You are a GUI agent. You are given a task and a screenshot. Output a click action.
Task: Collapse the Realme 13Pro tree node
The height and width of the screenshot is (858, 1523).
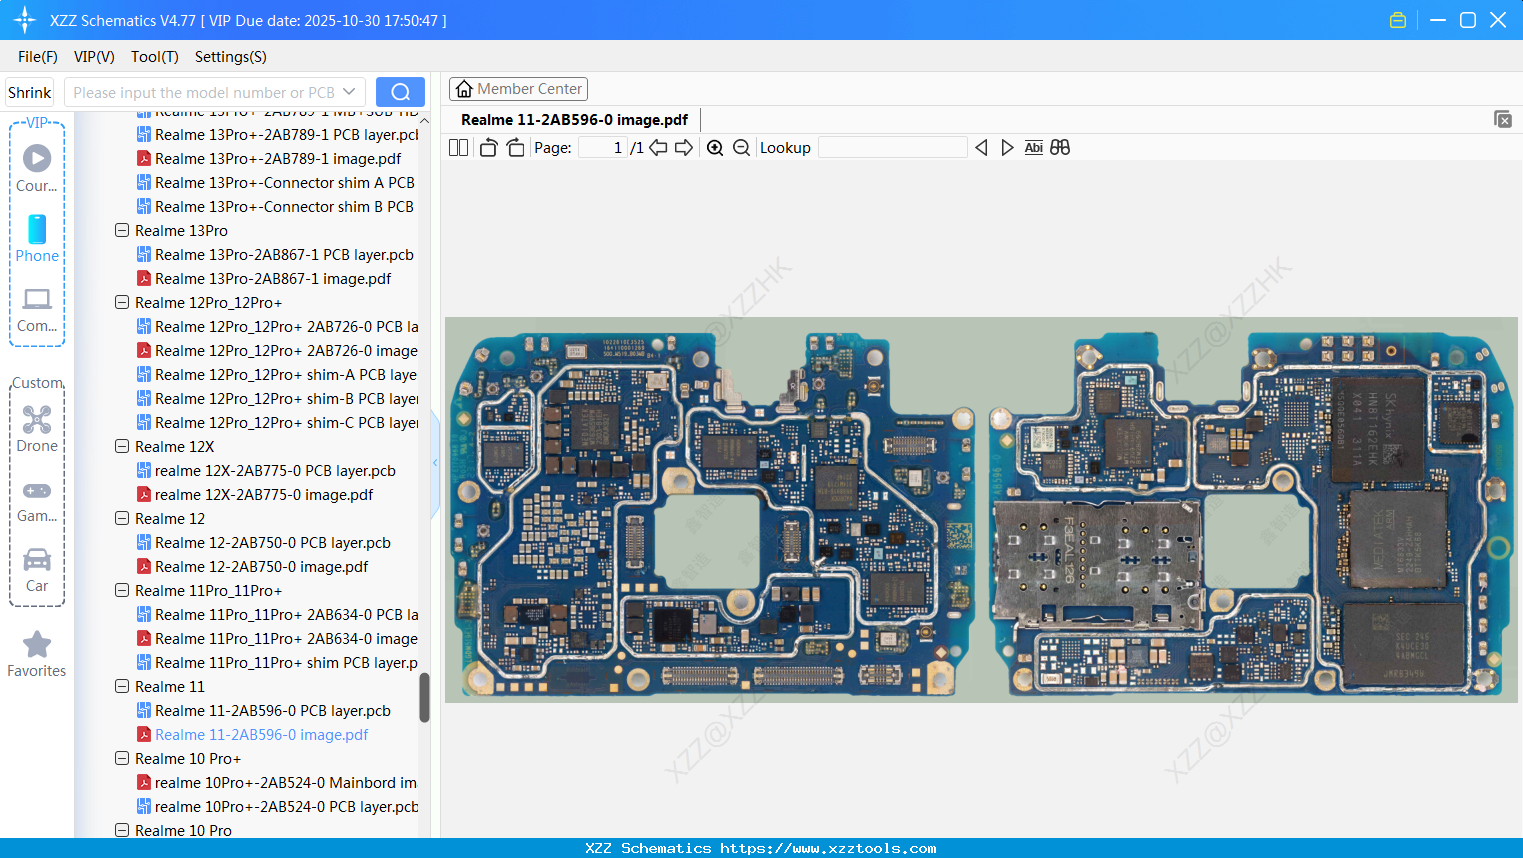point(122,230)
